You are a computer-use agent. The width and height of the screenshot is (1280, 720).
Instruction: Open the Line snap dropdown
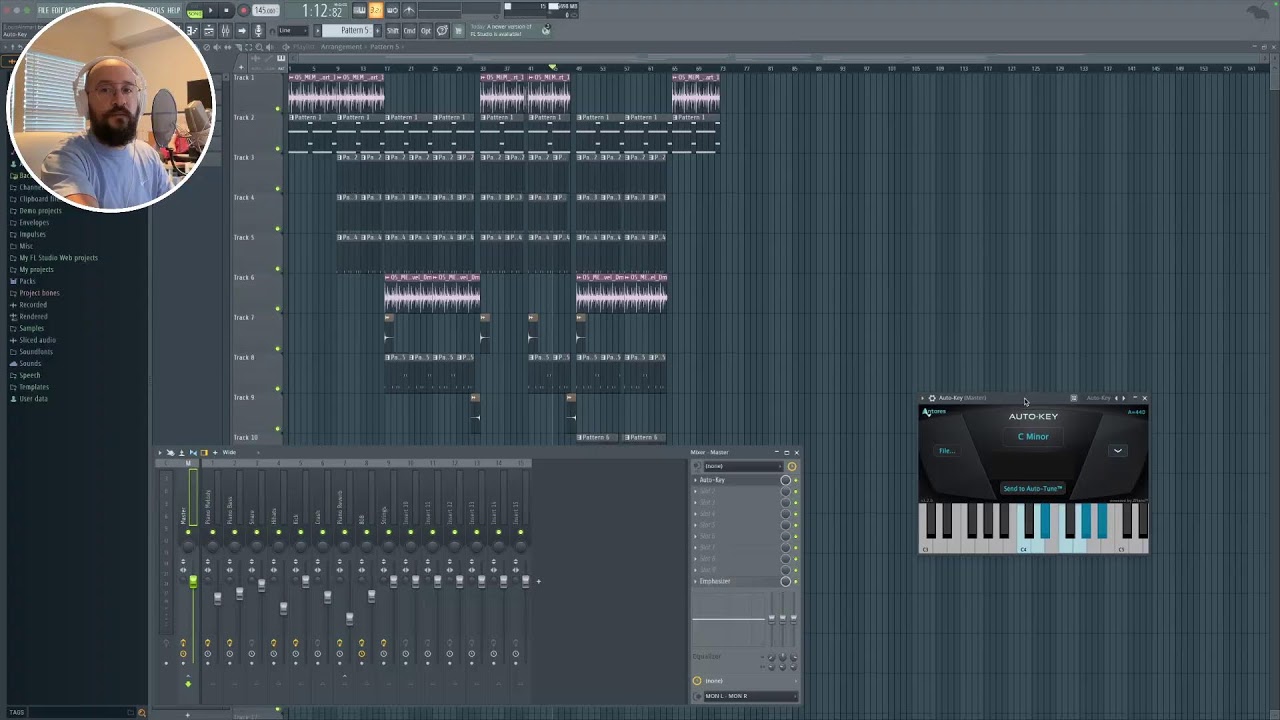292,31
